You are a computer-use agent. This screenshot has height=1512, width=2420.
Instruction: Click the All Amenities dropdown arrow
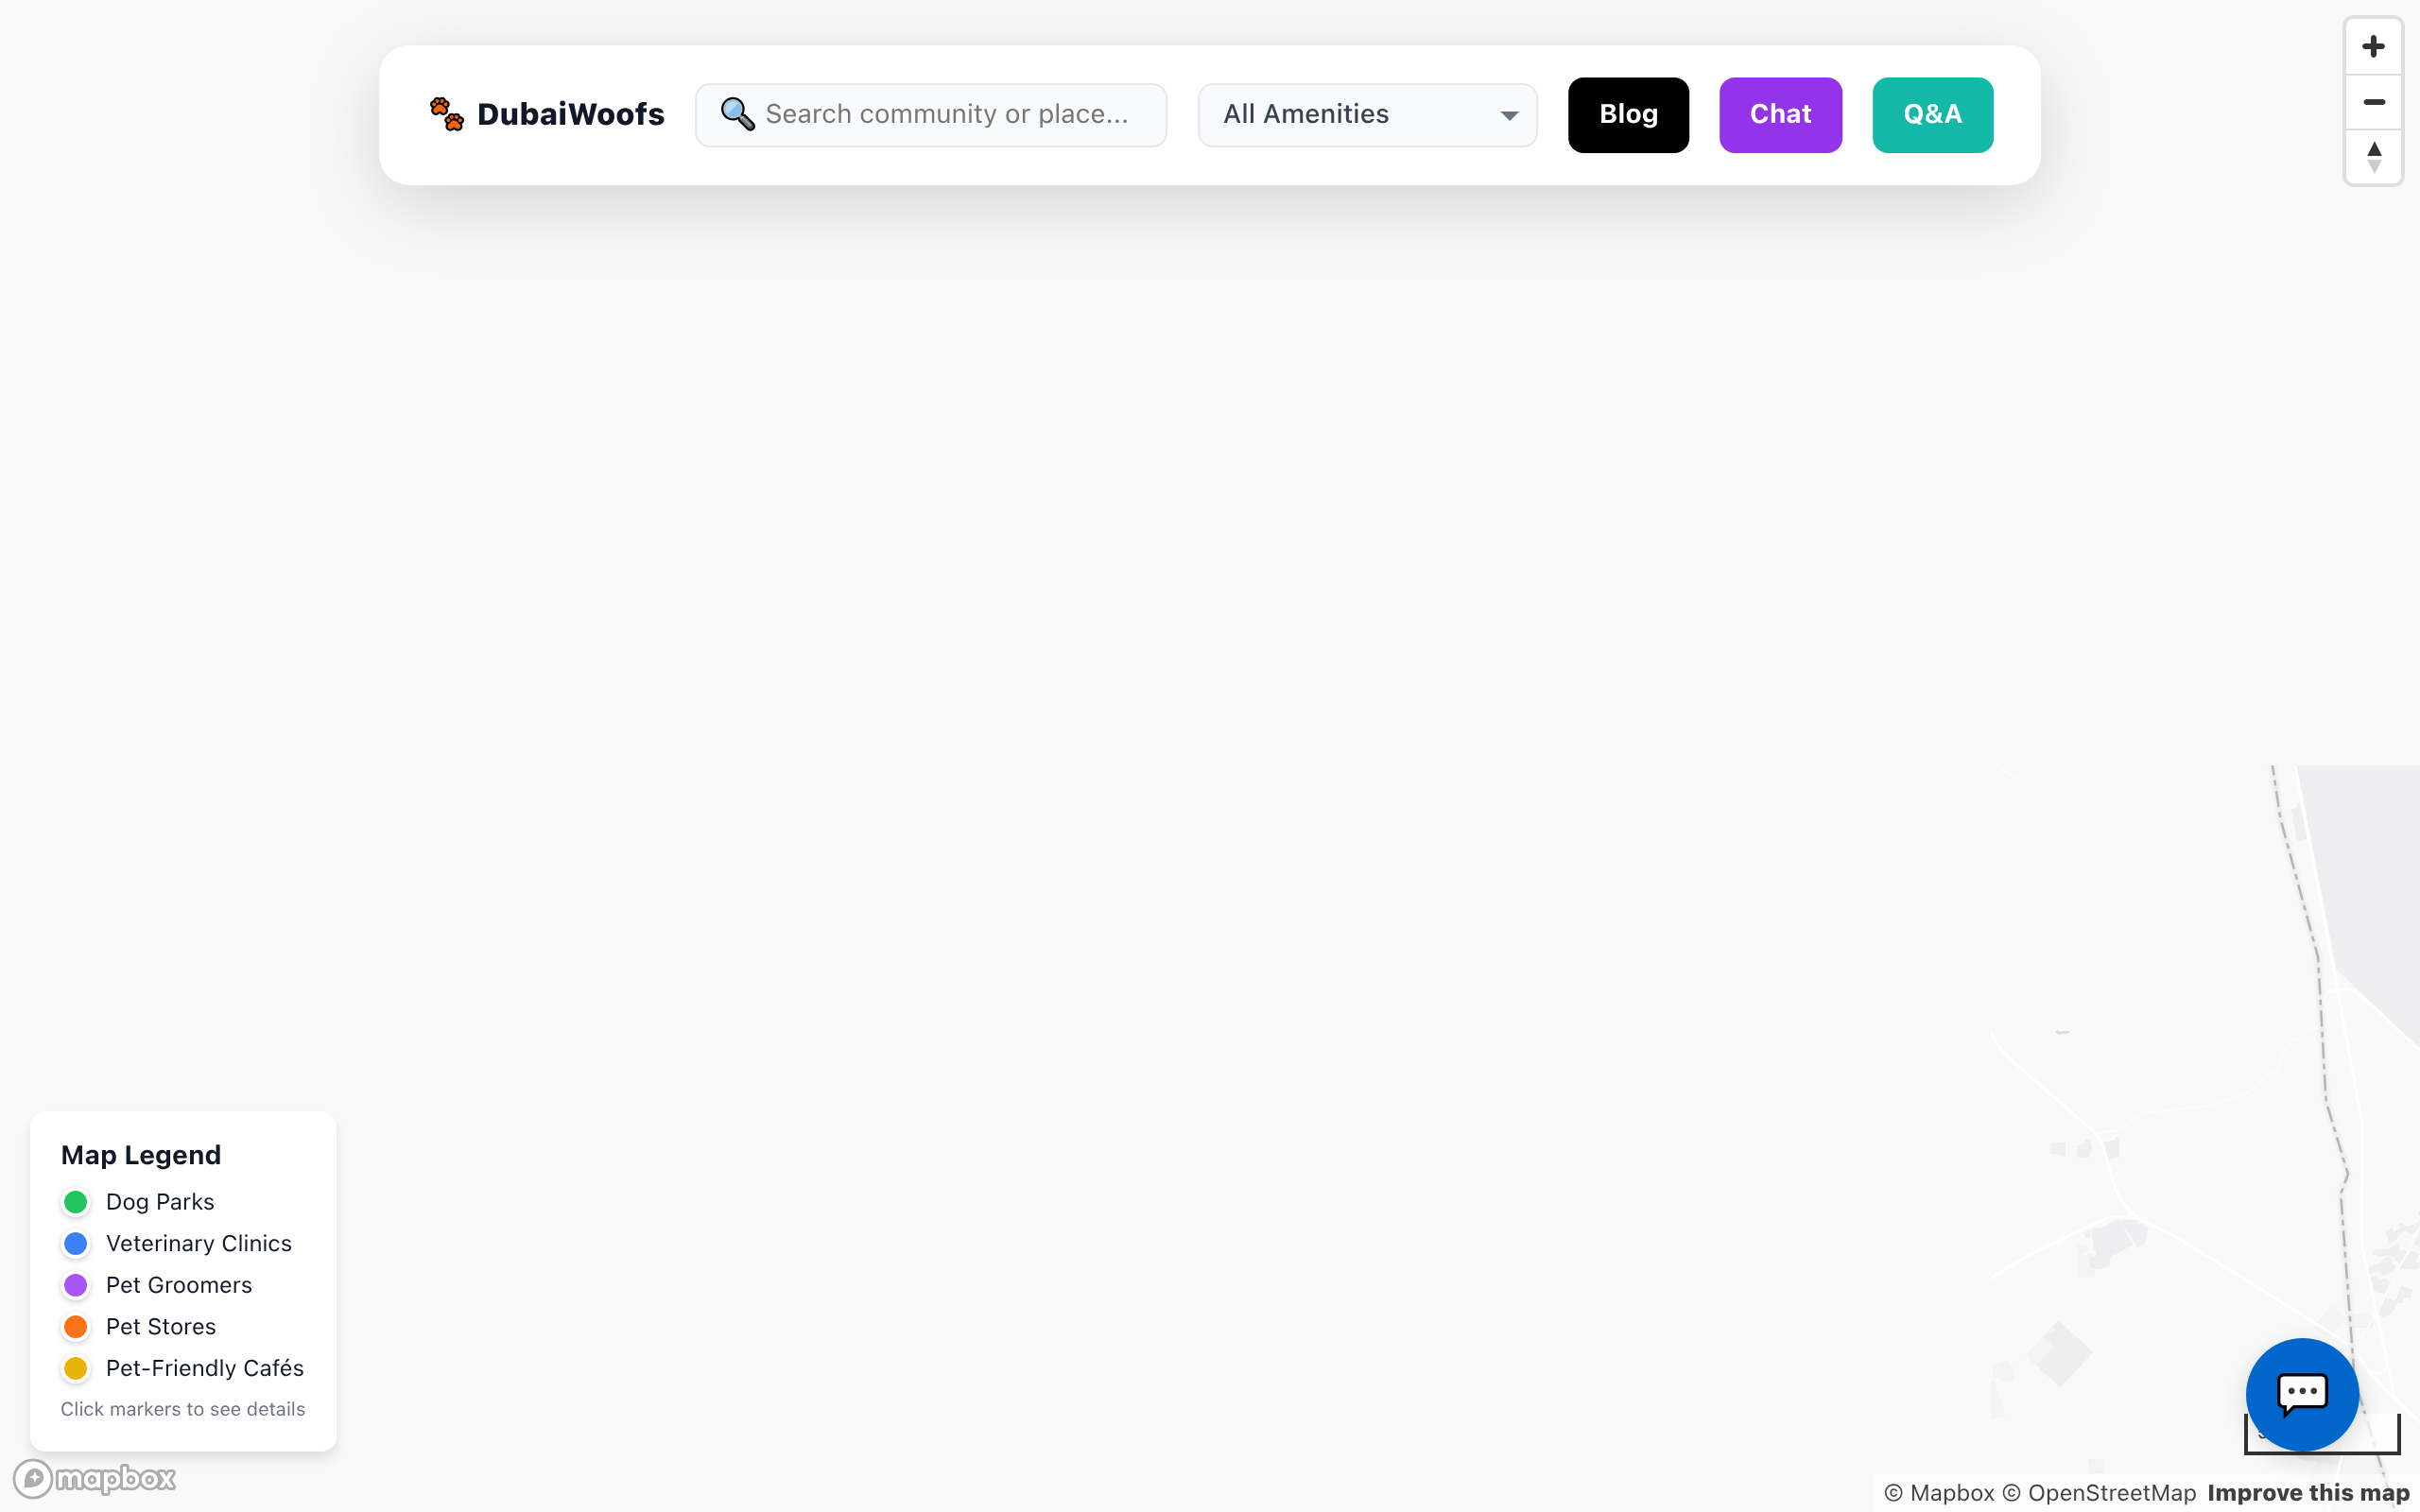pyautogui.click(x=1509, y=116)
